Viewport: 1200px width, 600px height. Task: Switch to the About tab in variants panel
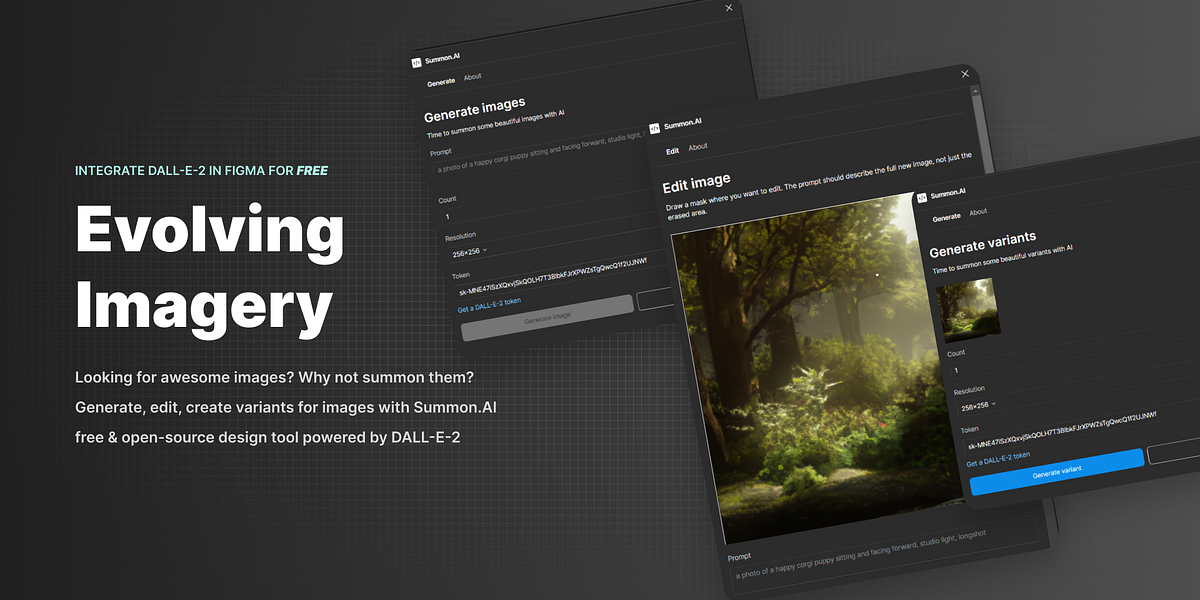(977, 213)
